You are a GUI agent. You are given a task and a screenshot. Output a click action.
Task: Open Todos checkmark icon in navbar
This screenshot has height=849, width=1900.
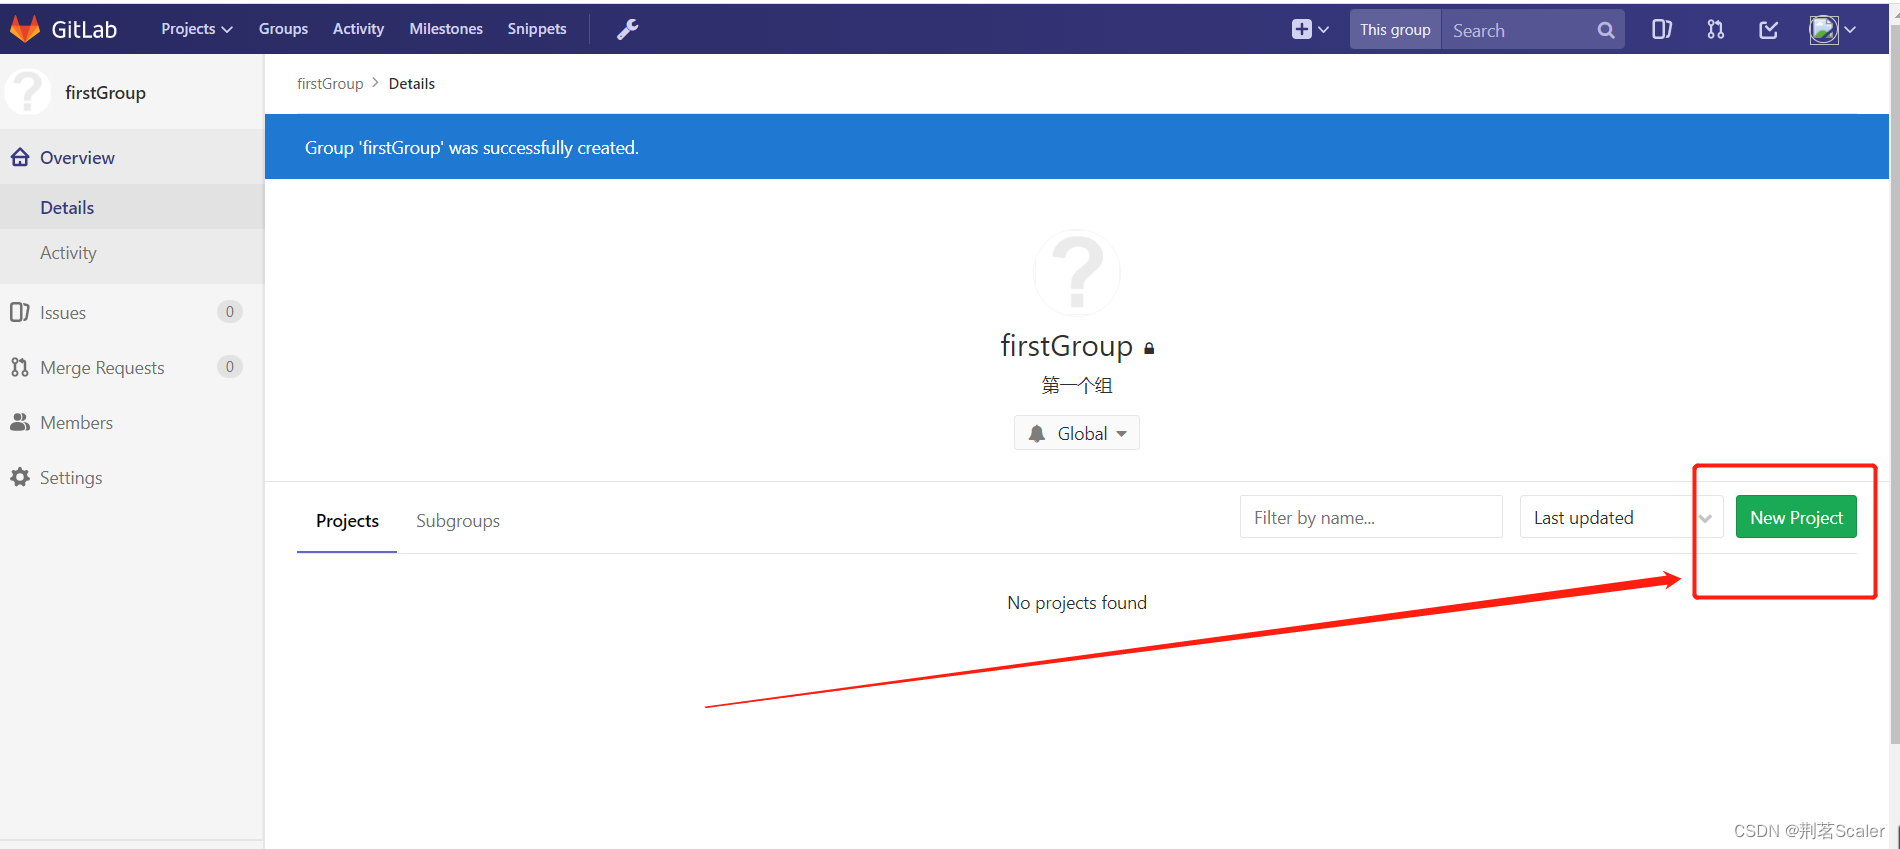click(x=1769, y=29)
